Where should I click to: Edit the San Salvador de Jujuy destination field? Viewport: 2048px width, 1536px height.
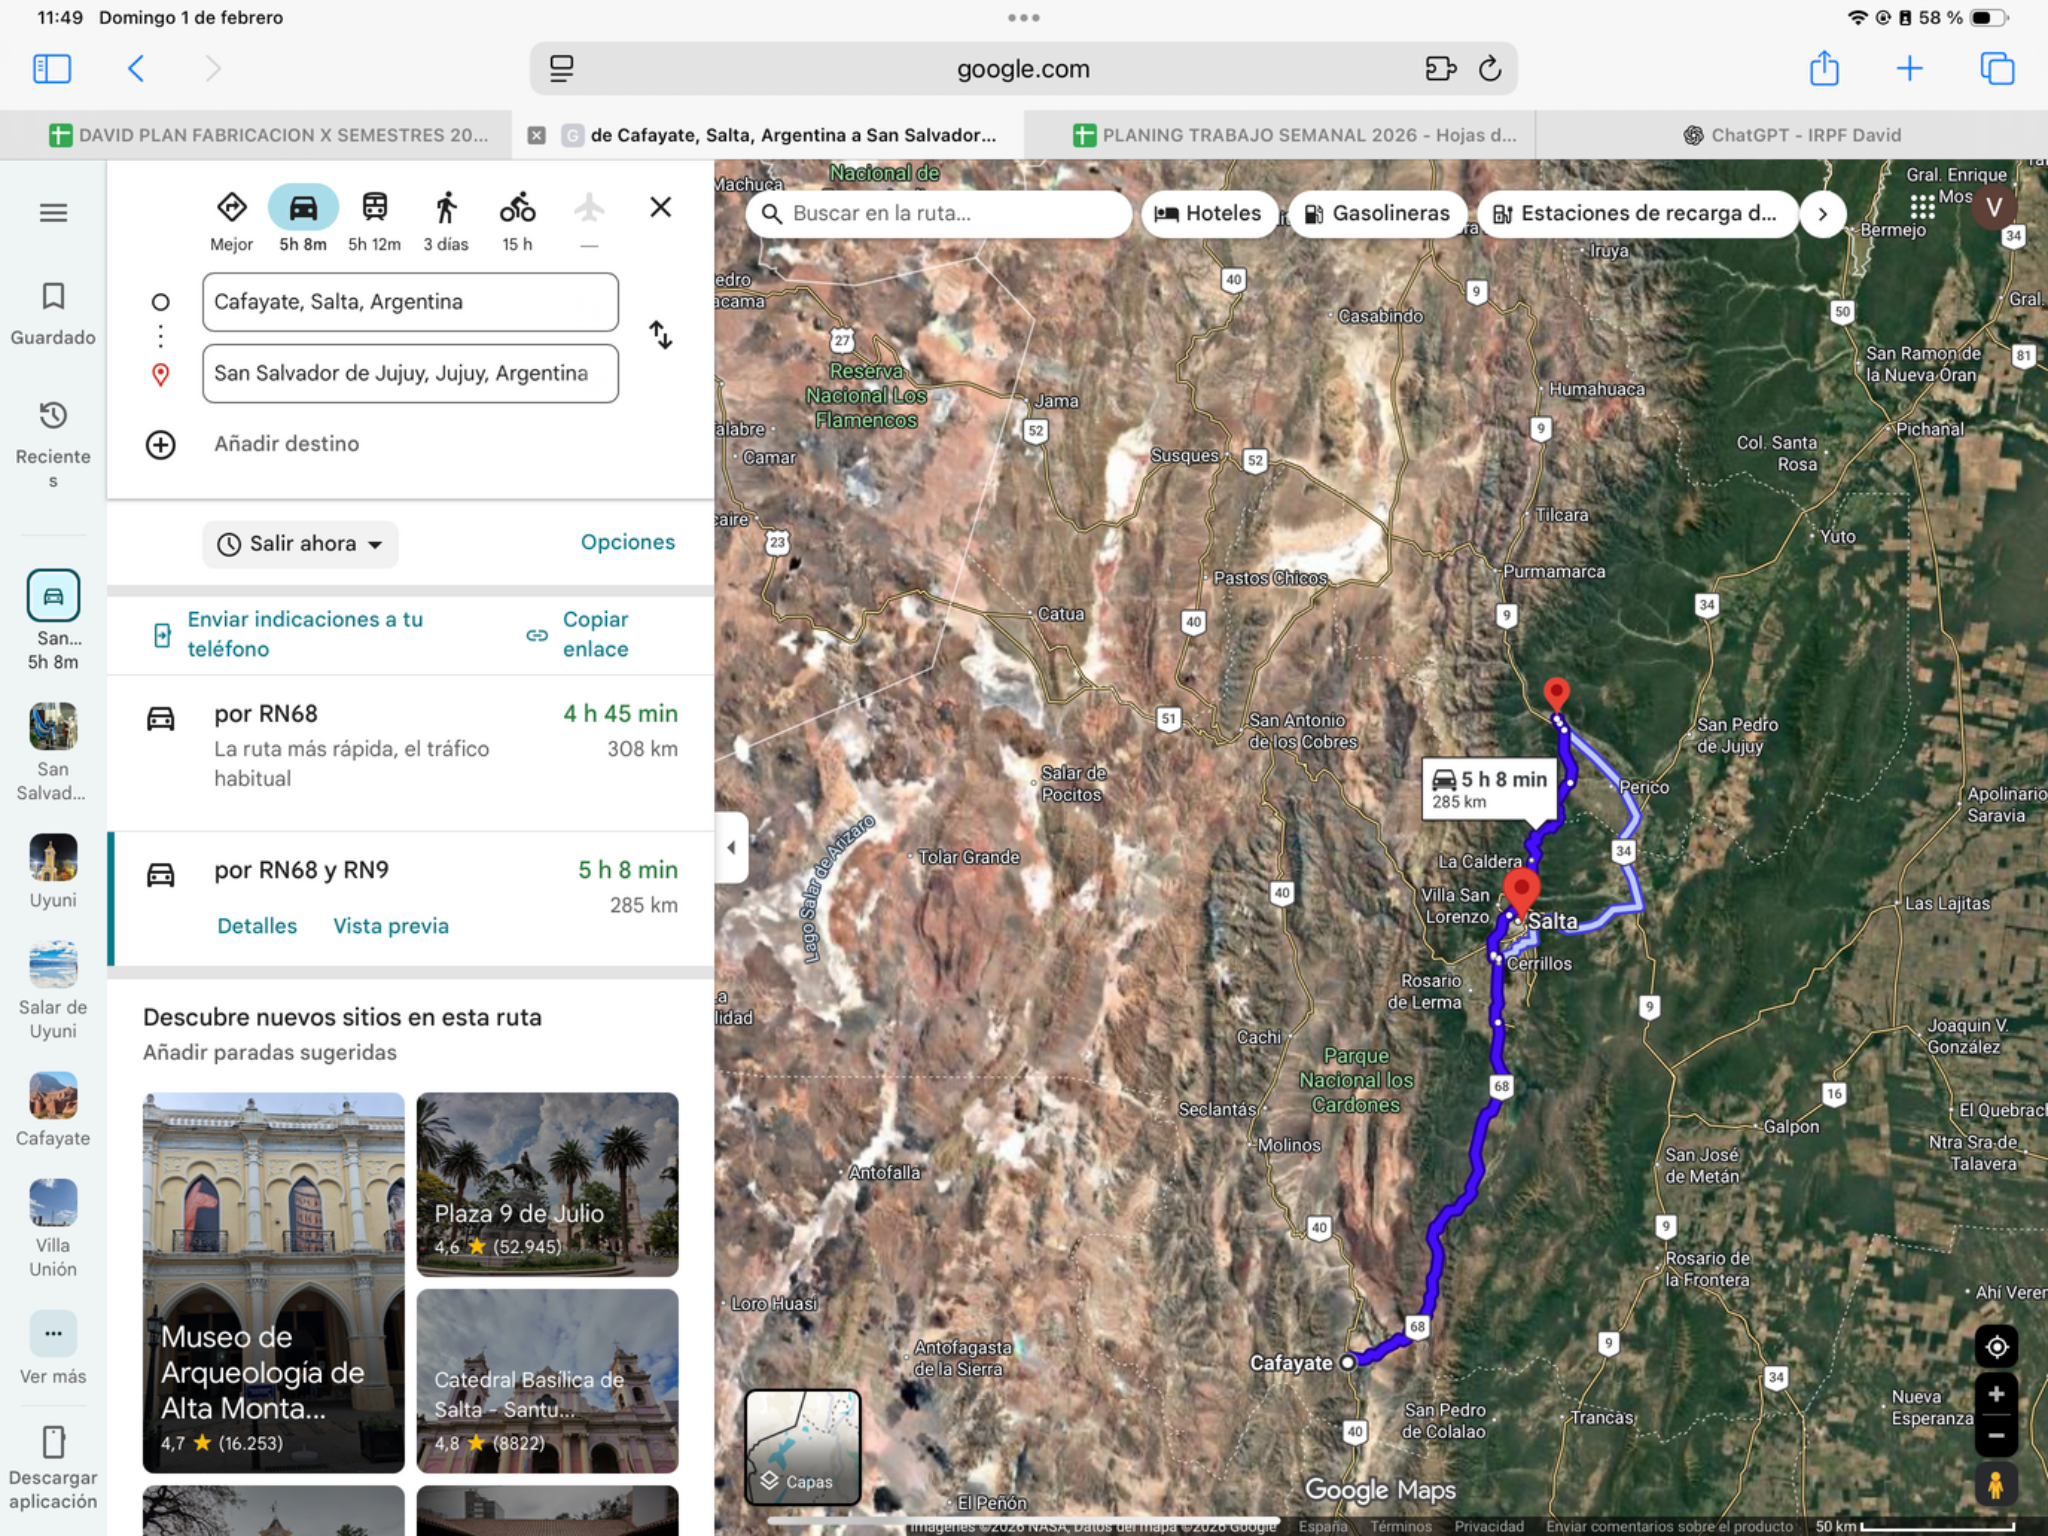pos(410,373)
